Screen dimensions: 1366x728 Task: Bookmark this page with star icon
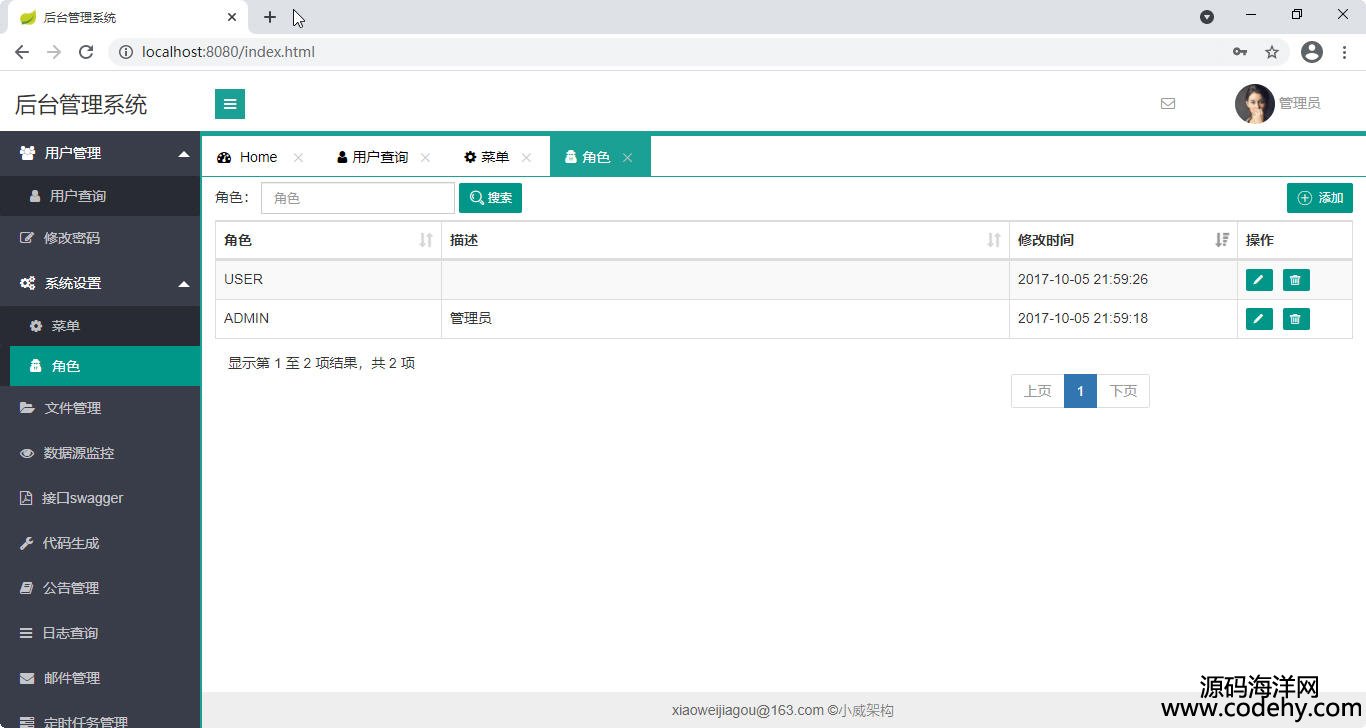tap(1272, 52)
